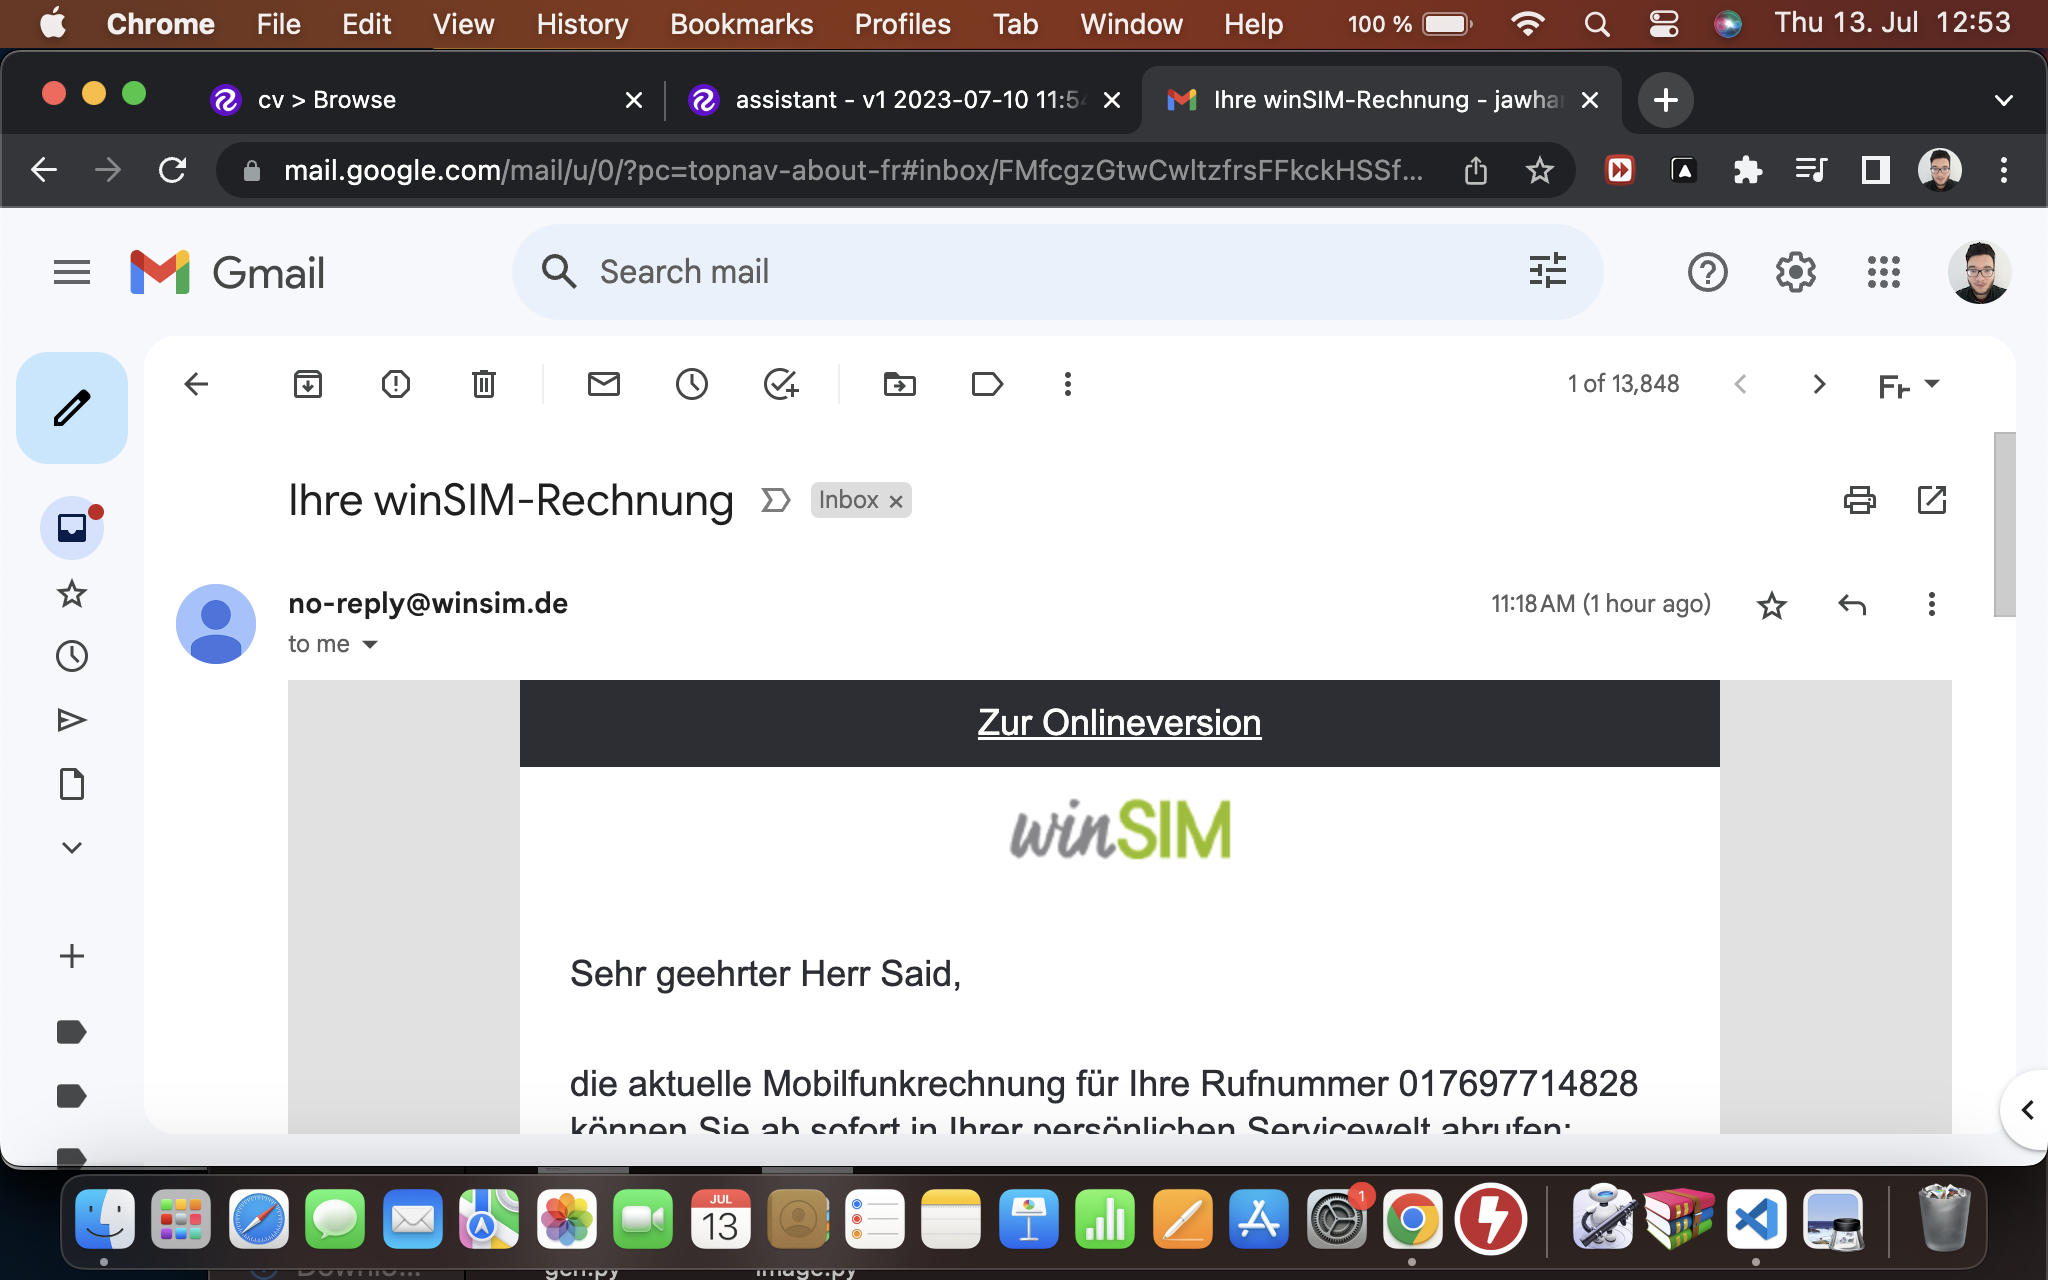Open the Move to folder icon

click(899, 384)
